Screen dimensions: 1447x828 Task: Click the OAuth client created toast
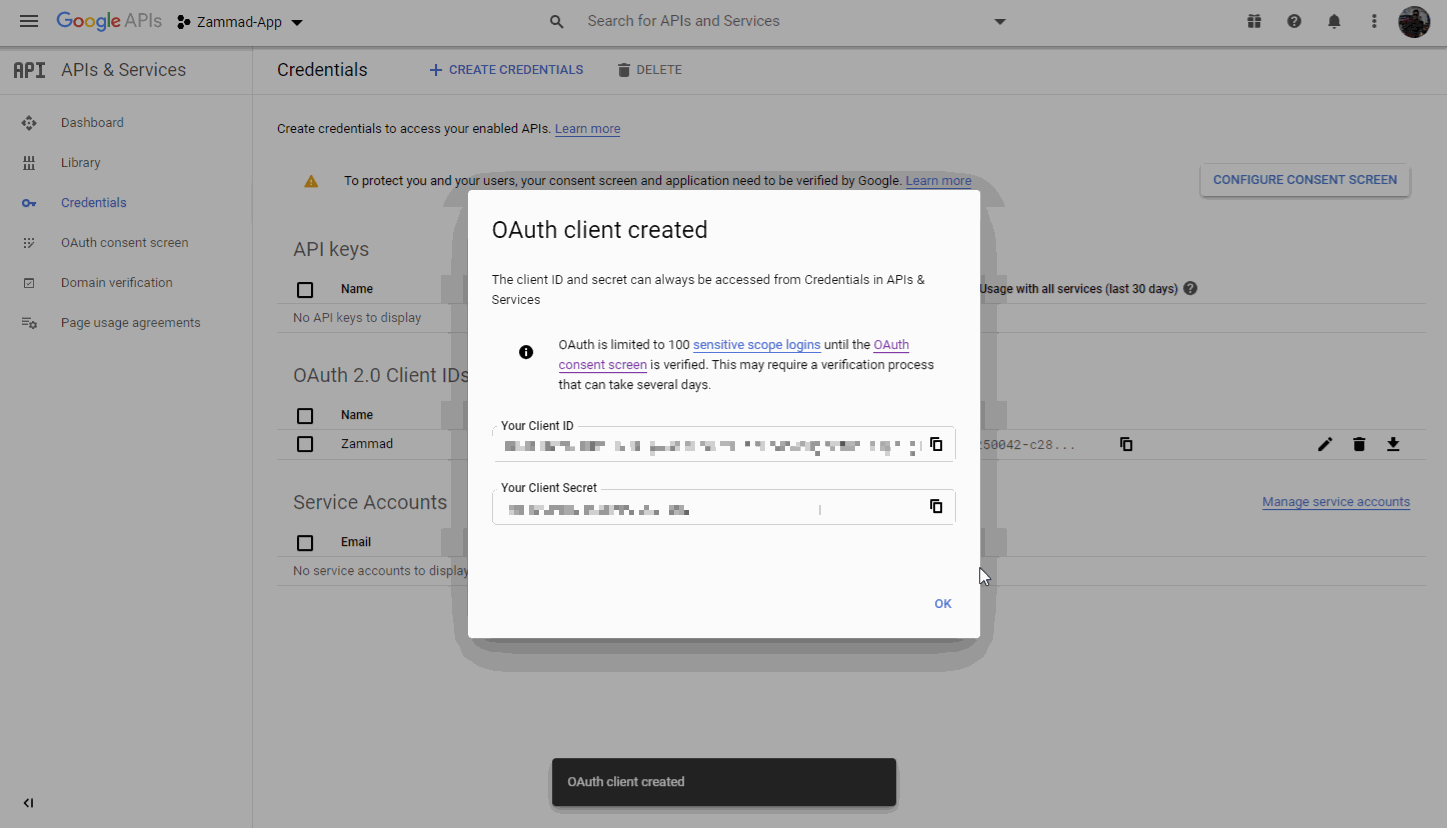(x=724, y=782)
